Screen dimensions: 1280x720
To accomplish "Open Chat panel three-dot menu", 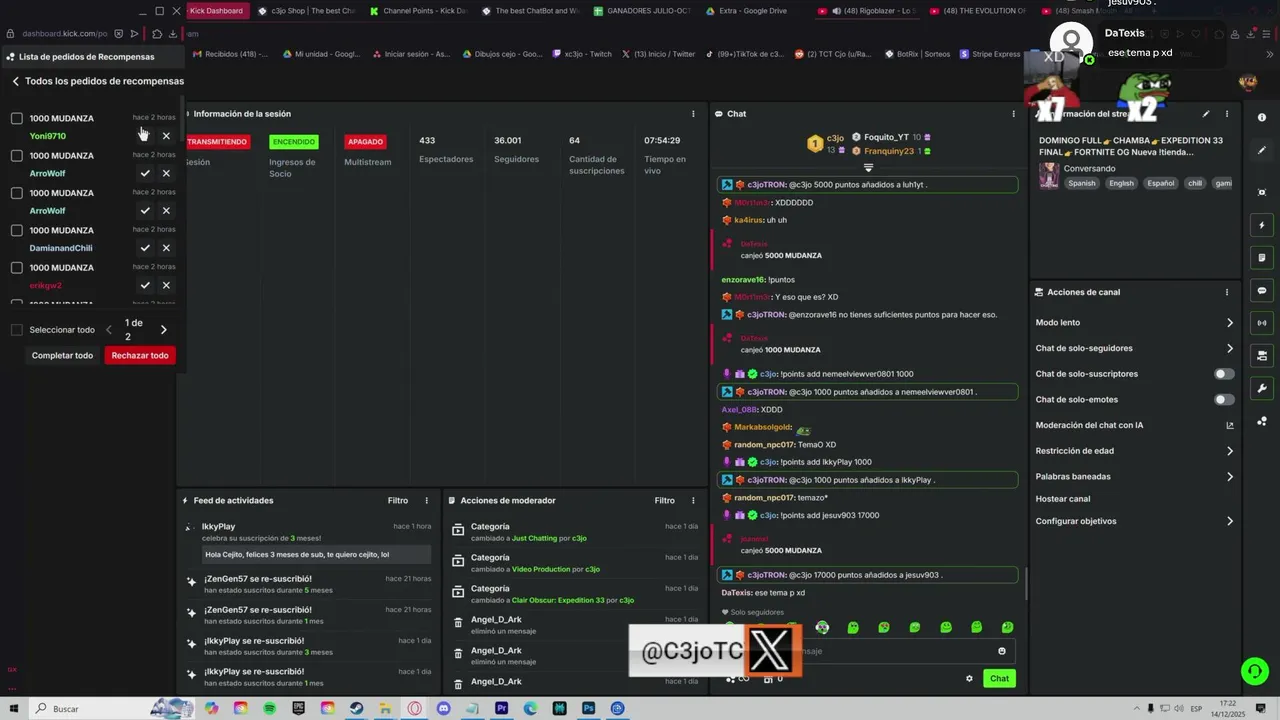I will point(1013,114).
